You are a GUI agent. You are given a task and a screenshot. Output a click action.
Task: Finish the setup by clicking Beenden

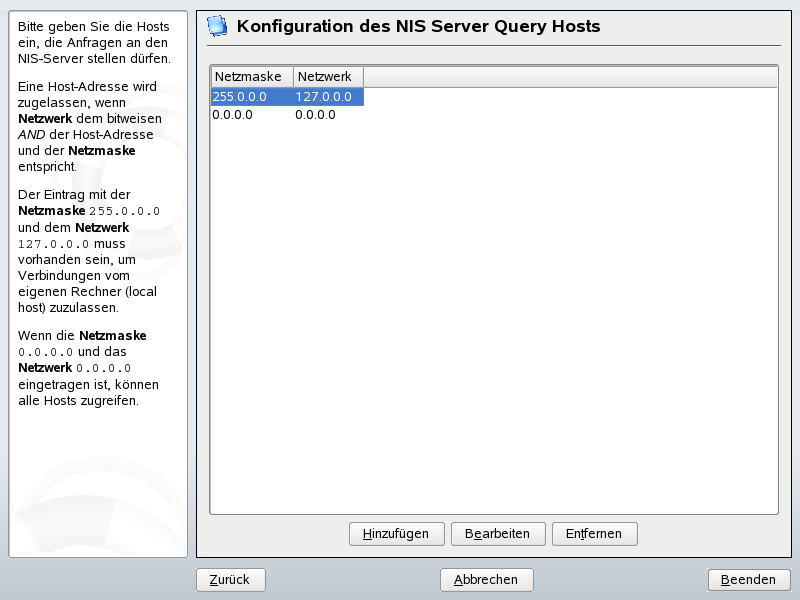748,580
